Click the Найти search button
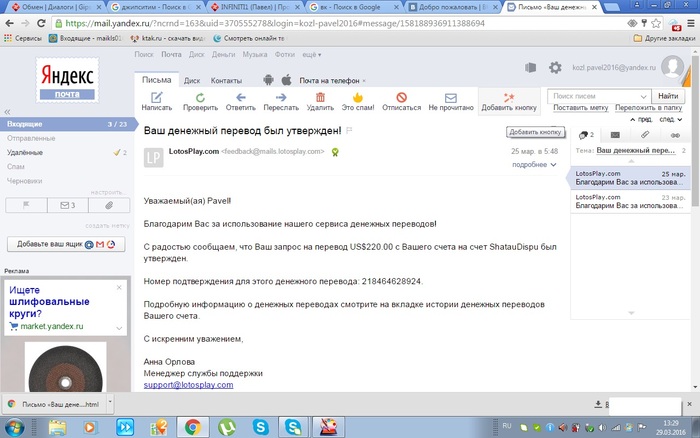This screenshot has width=700, height=438. tap(668, 96)
